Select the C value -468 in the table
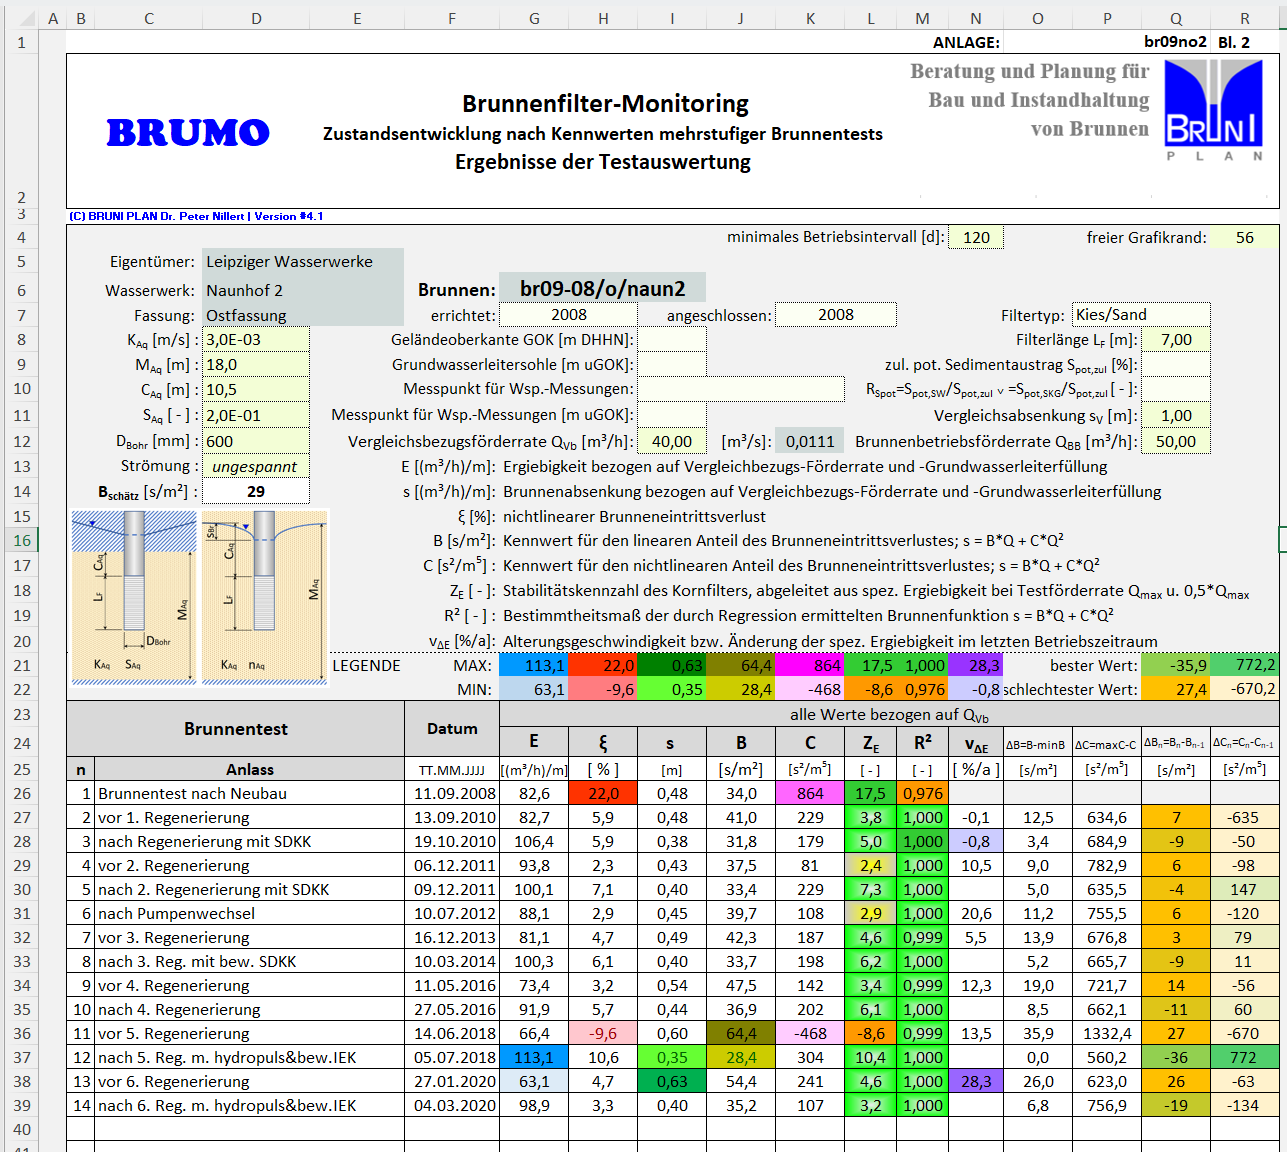The height and width of the screenshot is (1152, 1287). 810,1033
